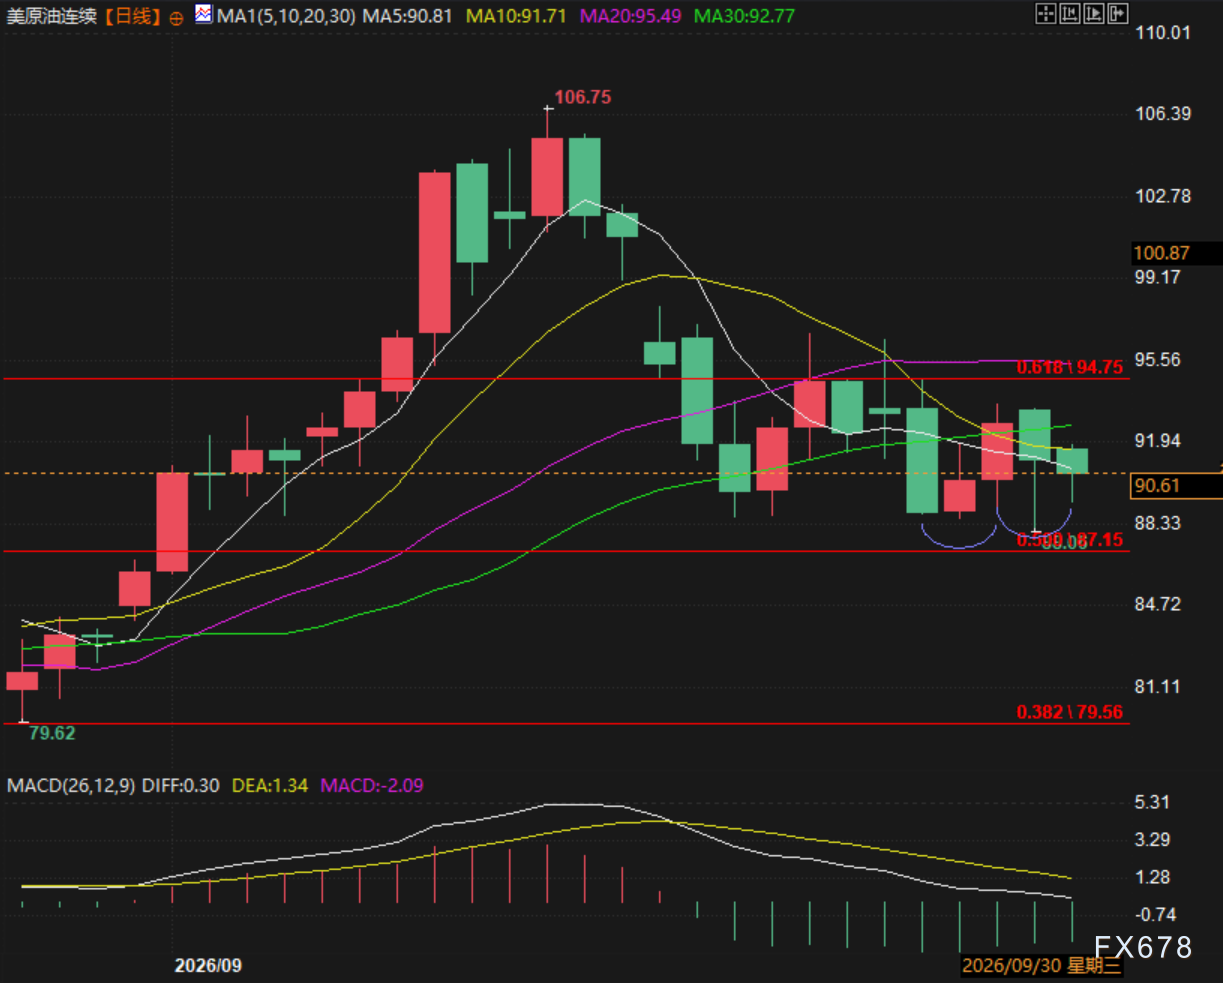The width and height of the screenshot is (1223, 983).
Task: Select the green MA30:92.77 value
Action: point(745,16)
